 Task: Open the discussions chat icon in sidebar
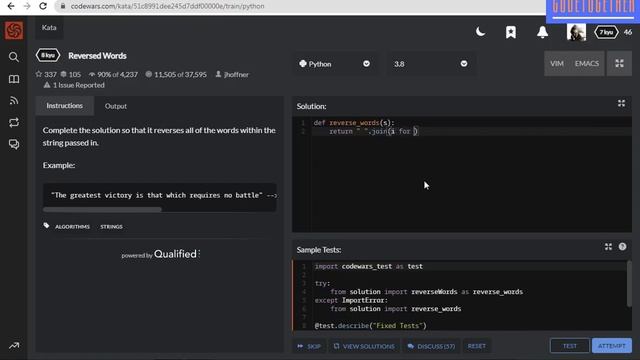pyautogui.click(x=14, y=144)
